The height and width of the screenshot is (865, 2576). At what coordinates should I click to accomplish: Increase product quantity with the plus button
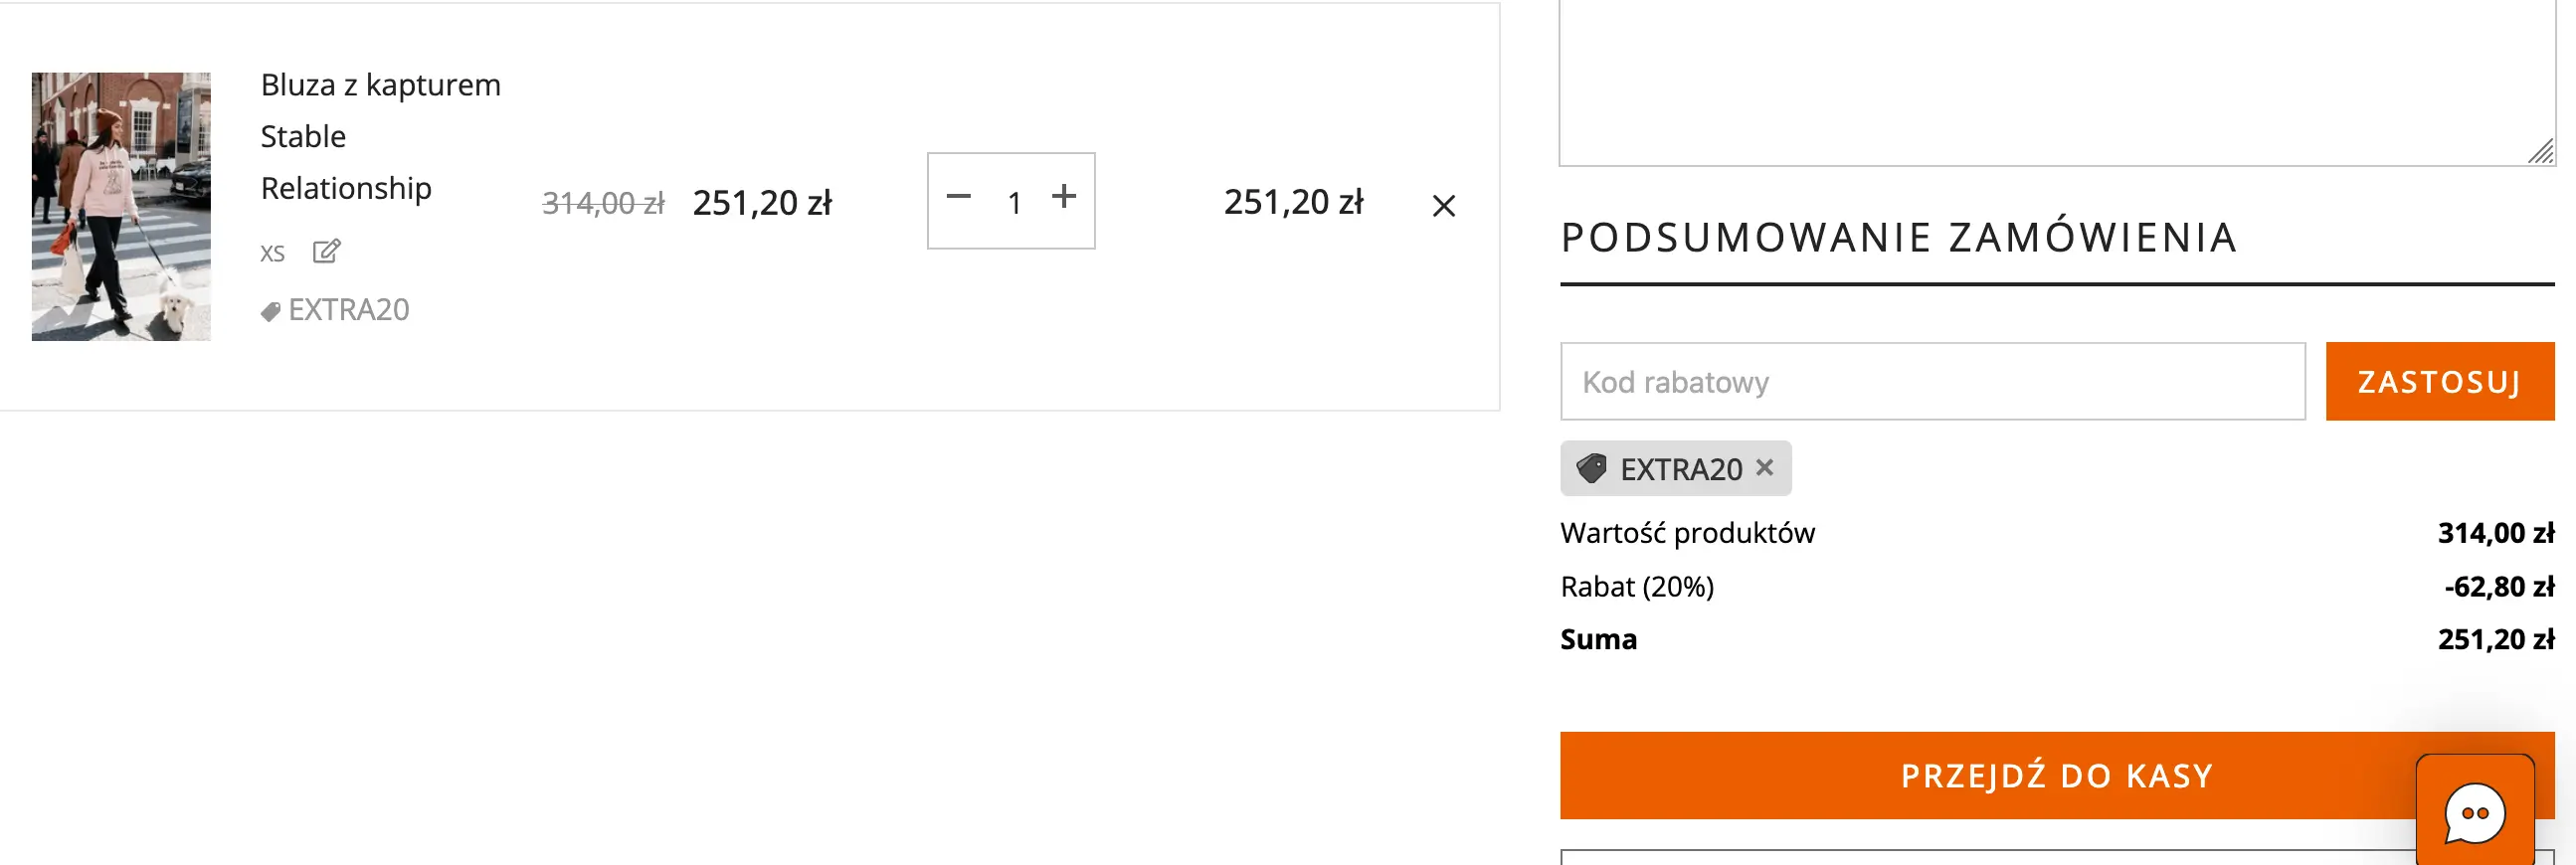click(1064, 197)
